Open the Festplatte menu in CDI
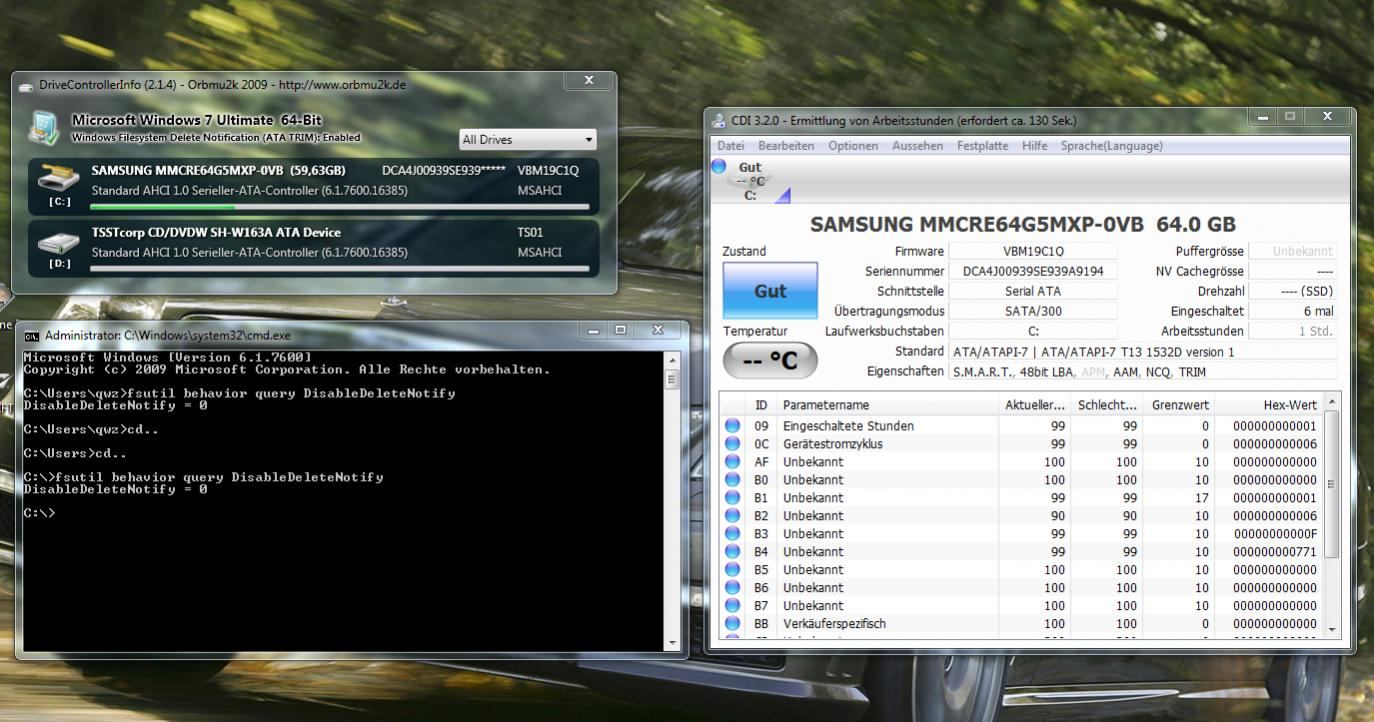This screenshot has height=722, width=1374. pyautogui.click(x=982, y=146)
